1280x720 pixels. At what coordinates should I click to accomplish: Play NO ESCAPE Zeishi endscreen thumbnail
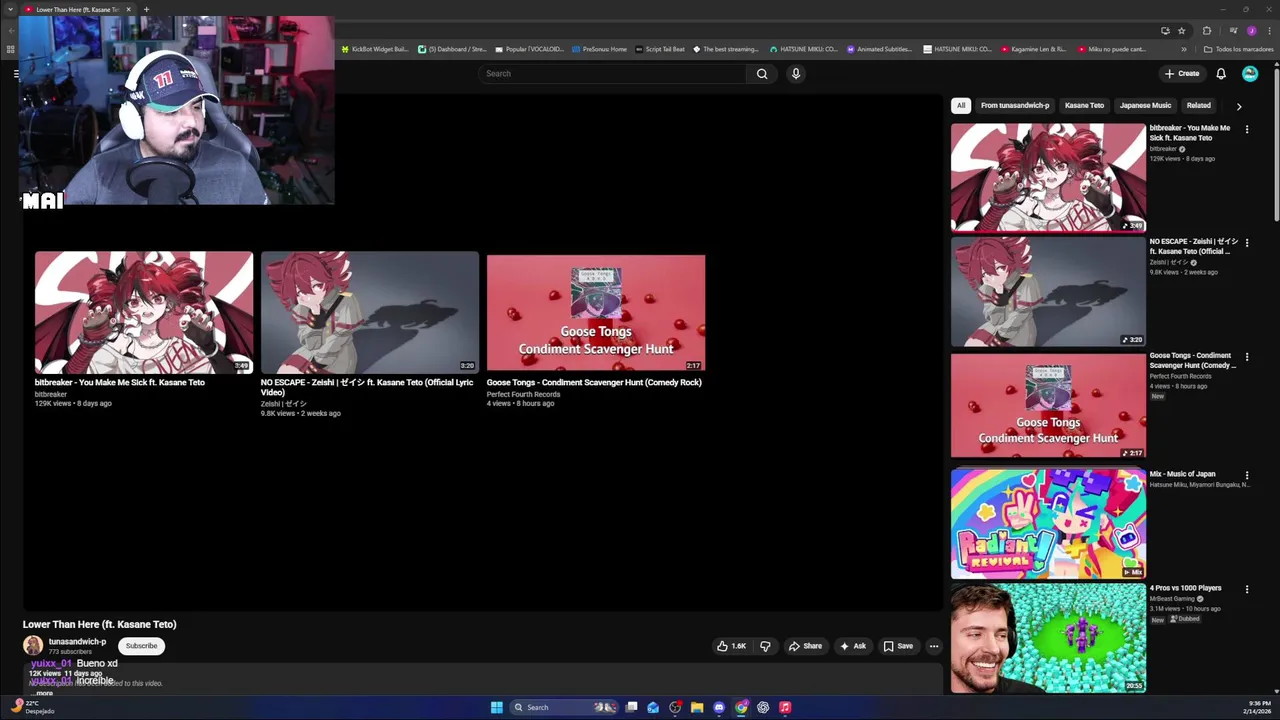coord(370,313)
